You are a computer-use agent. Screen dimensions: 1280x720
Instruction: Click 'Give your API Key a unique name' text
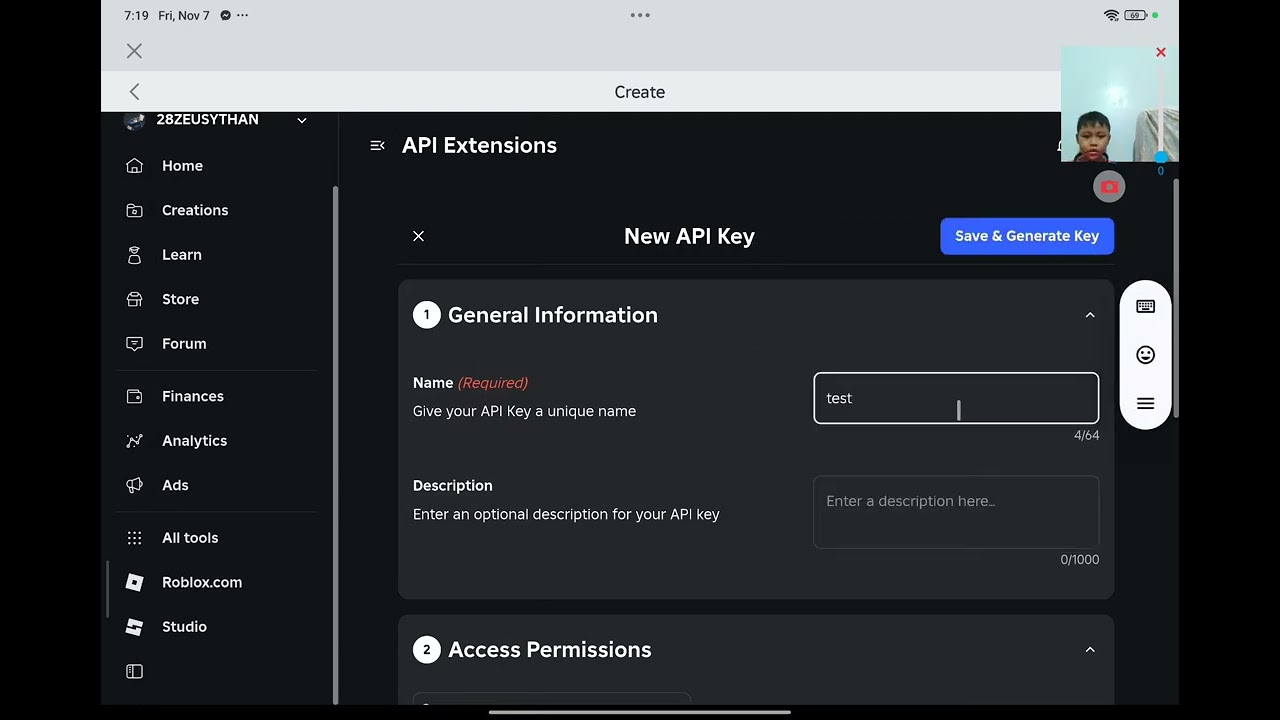point(524,411)
